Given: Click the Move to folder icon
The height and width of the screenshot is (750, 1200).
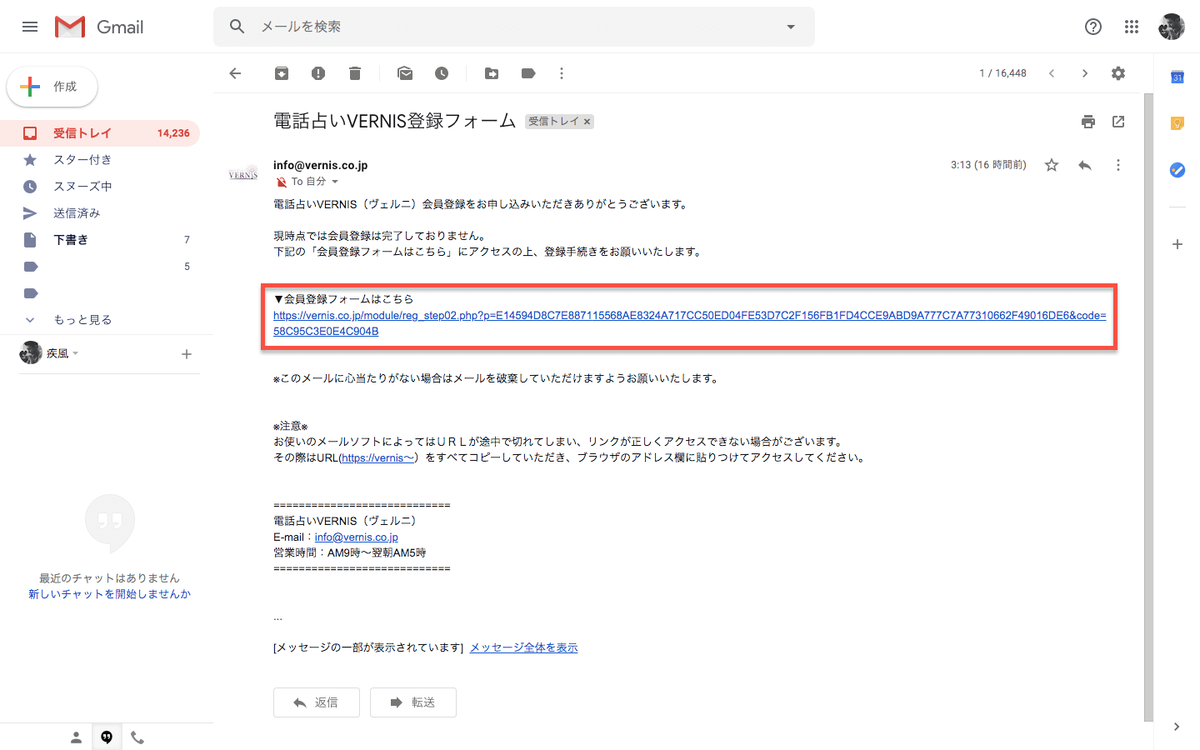Looking at the screenshot, I should click(491, 73).
